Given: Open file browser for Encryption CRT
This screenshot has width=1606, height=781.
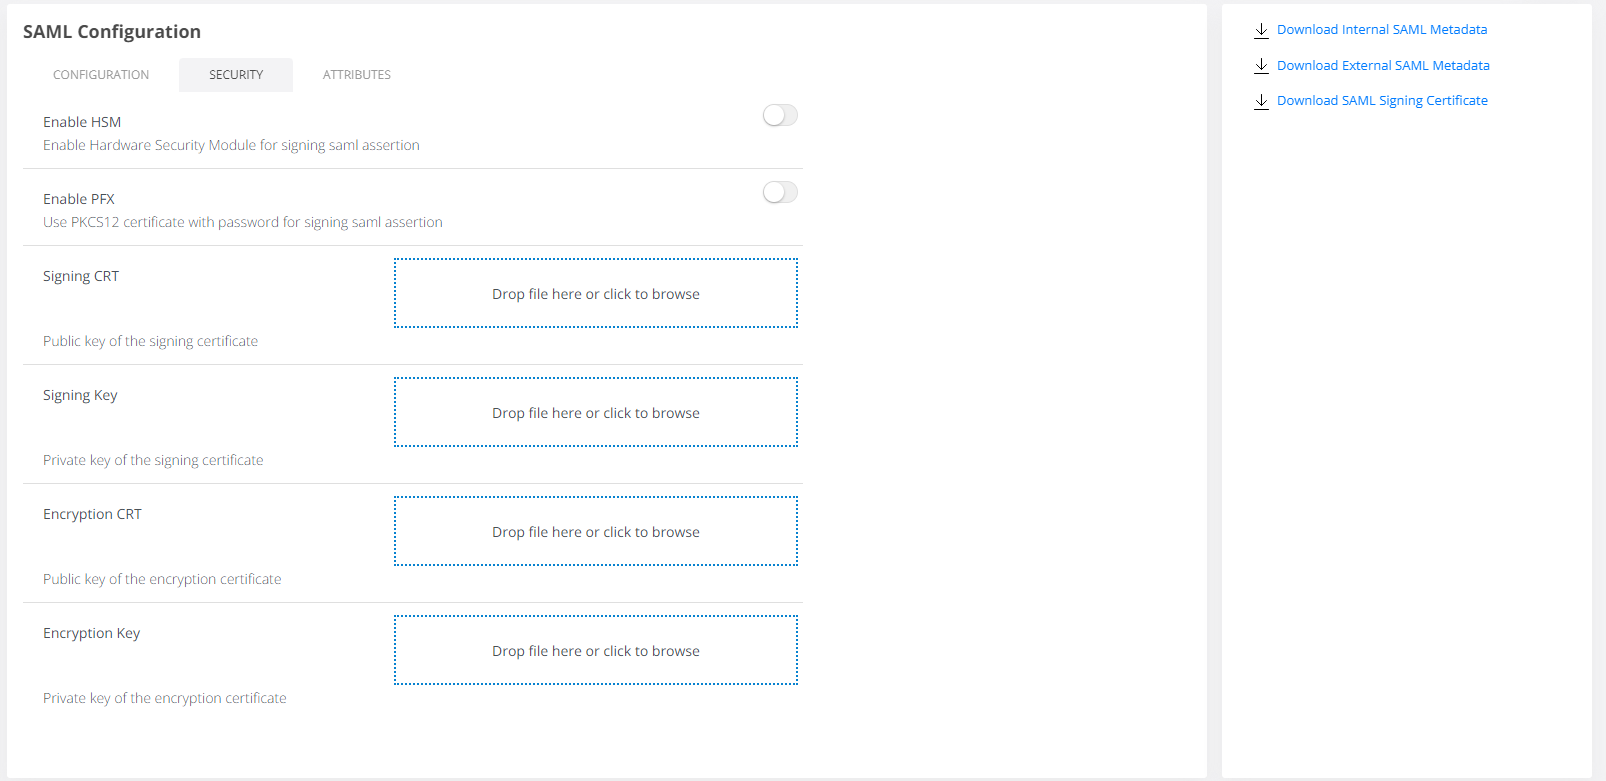Looking at the screenshot, I should (596, 532).
